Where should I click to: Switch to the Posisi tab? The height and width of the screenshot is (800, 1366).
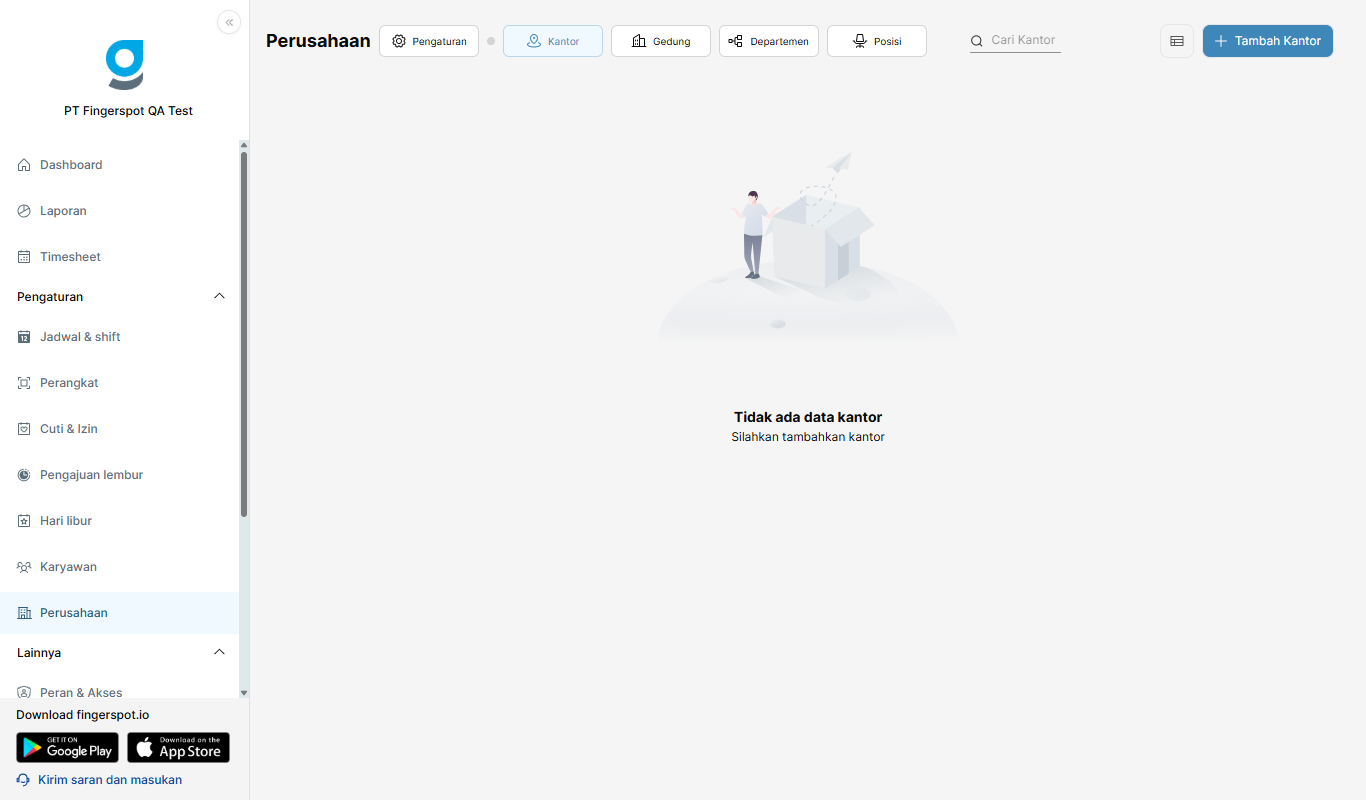point(877,41)
